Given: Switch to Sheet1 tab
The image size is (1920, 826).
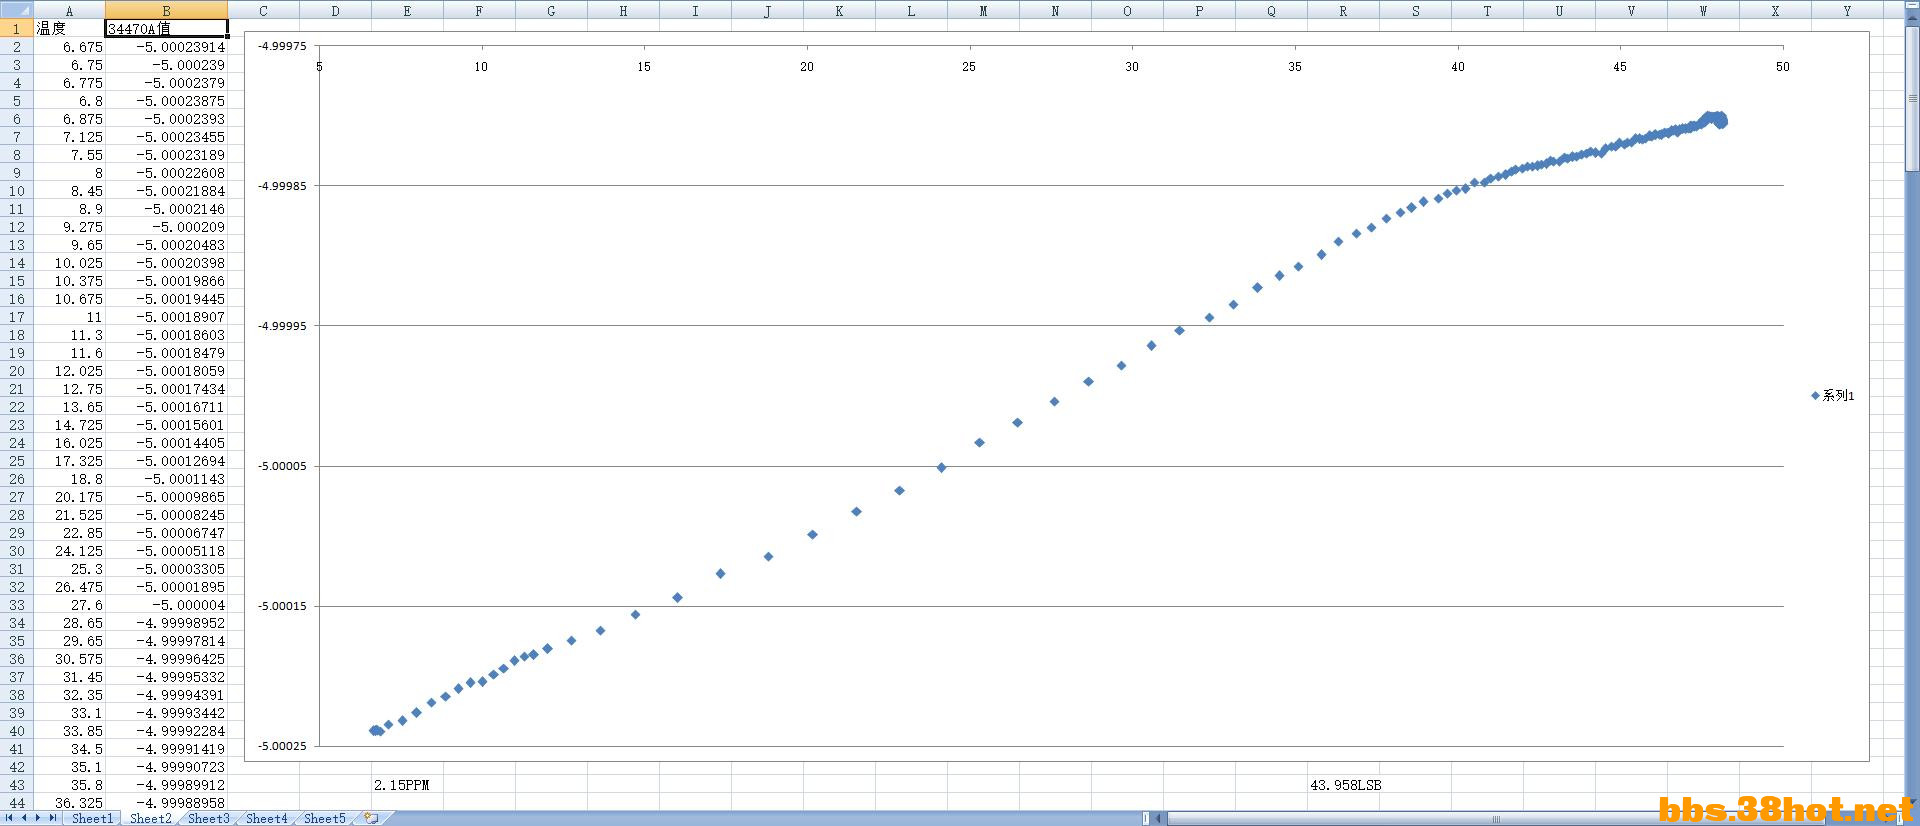Looking at the screenshot, I should (92, 818).
